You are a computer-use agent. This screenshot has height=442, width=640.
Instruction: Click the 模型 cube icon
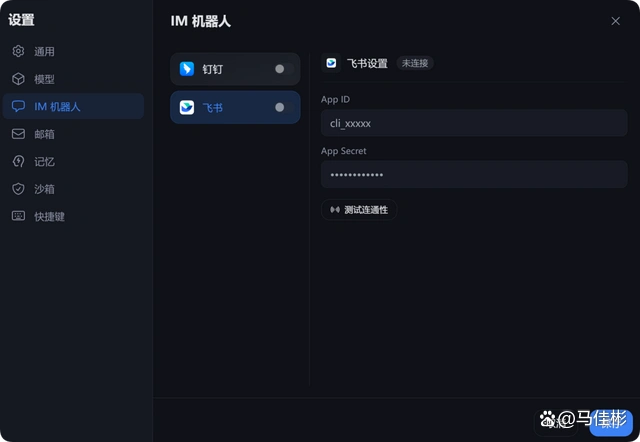18,79
